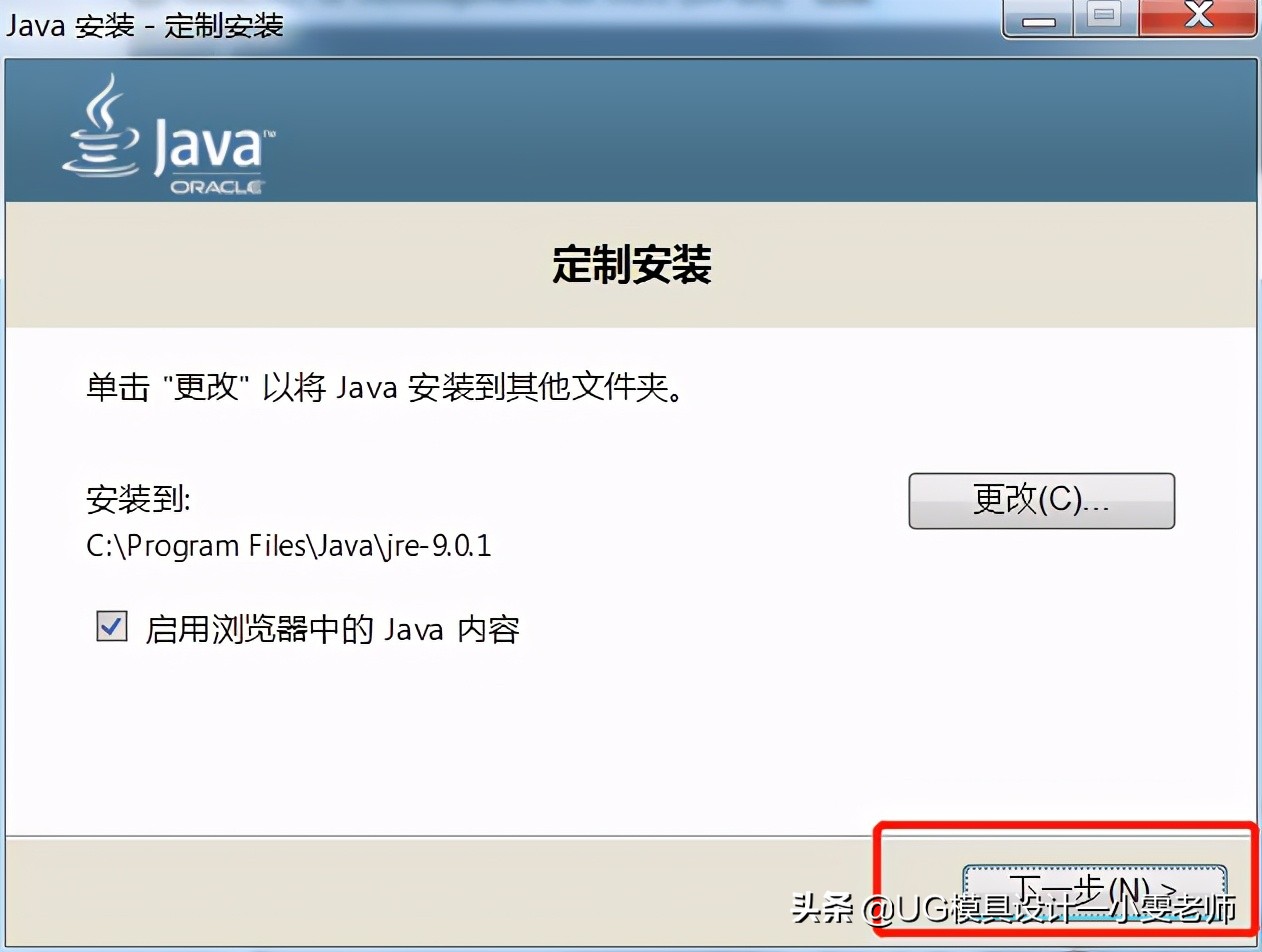This screenshot has width=1262, height=952.
Task: Uncheck 启用浏览器中的 Java 内容 checkbox
Action: coord(111,627)
